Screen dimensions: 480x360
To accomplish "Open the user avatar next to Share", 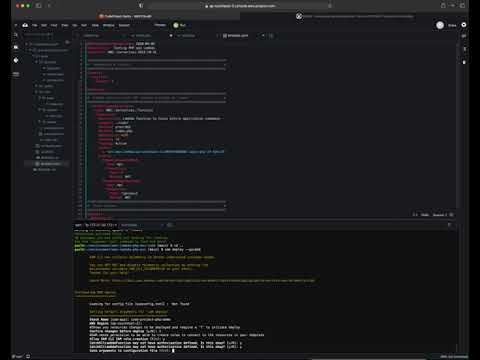I will (440, 25).
